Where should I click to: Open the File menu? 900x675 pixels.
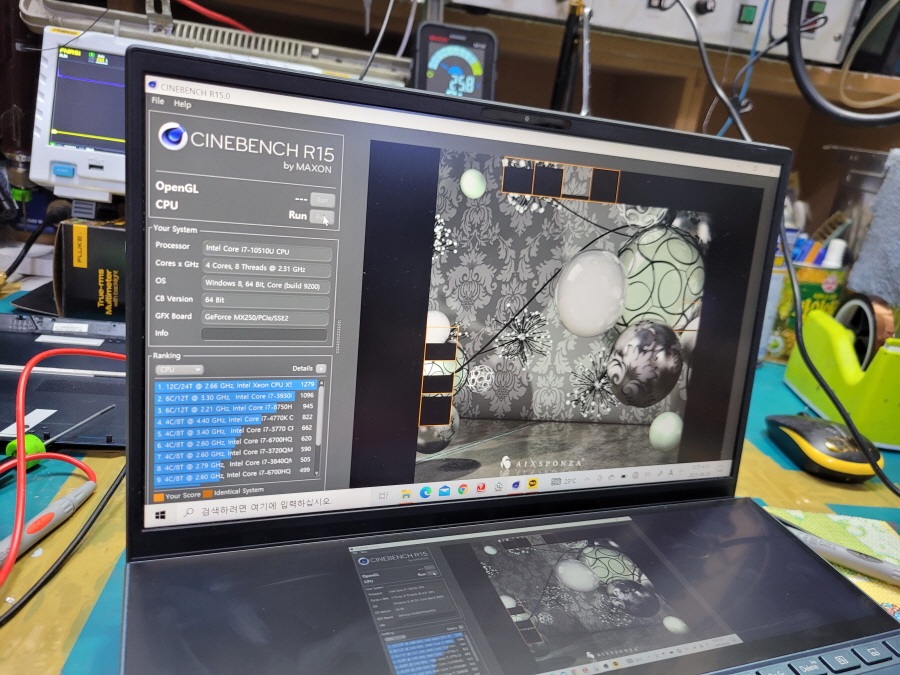coord(157,102)
